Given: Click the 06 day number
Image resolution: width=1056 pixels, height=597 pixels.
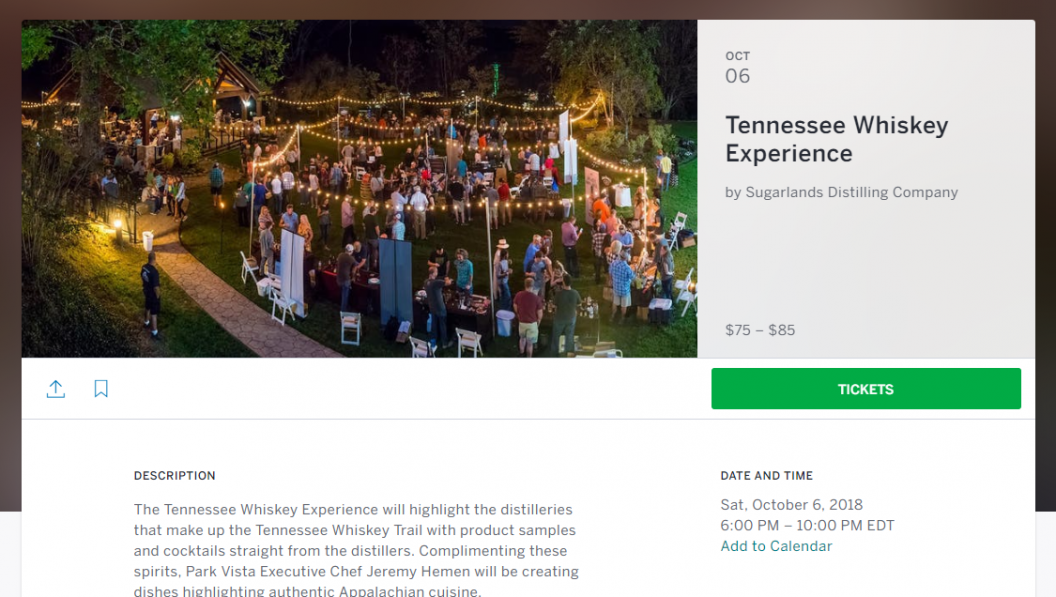Looking at the screenshot, I should (x=737, y=76).
